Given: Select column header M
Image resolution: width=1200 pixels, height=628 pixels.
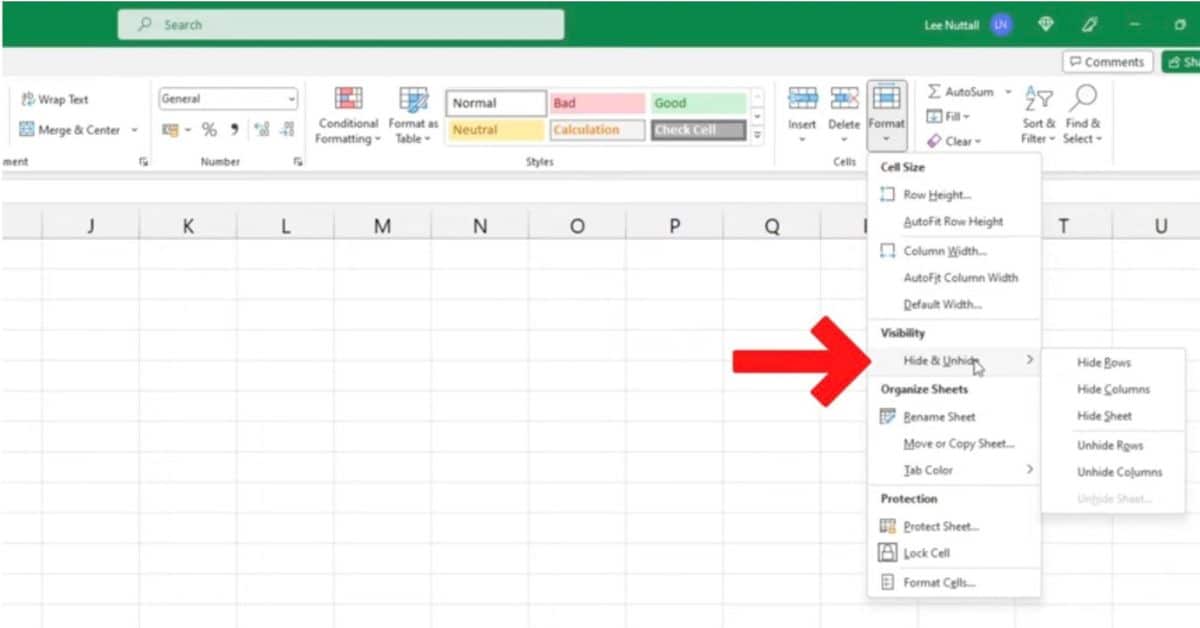Looking at the screenshot, I should click(x=382, y=227).
